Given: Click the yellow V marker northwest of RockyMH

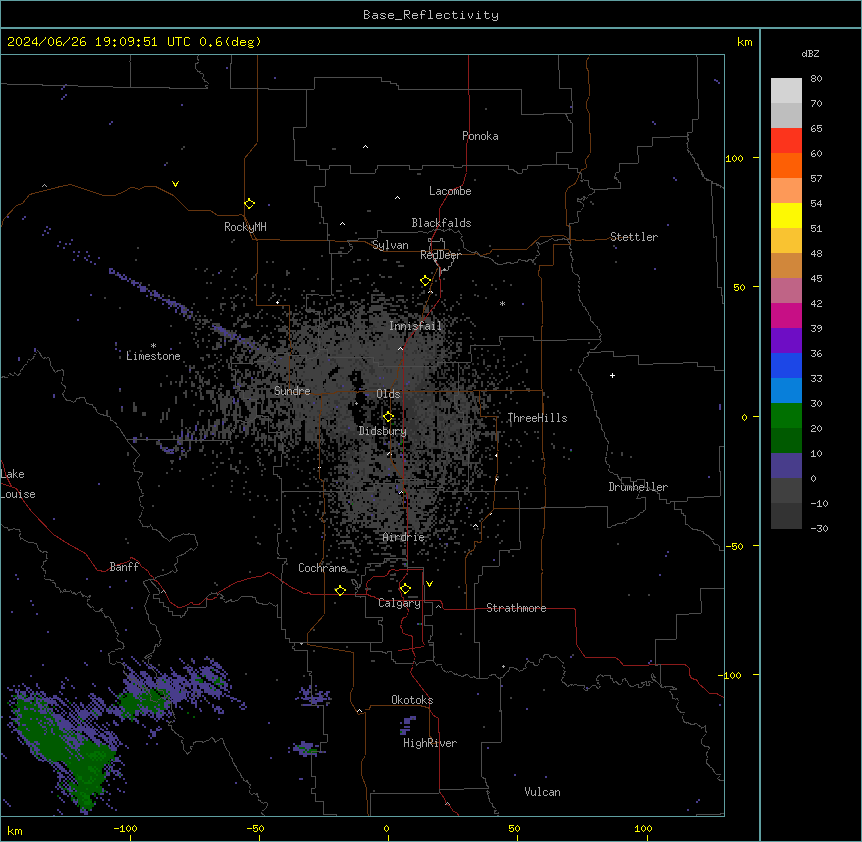Looking at the screenshot, I should [175, 184].
